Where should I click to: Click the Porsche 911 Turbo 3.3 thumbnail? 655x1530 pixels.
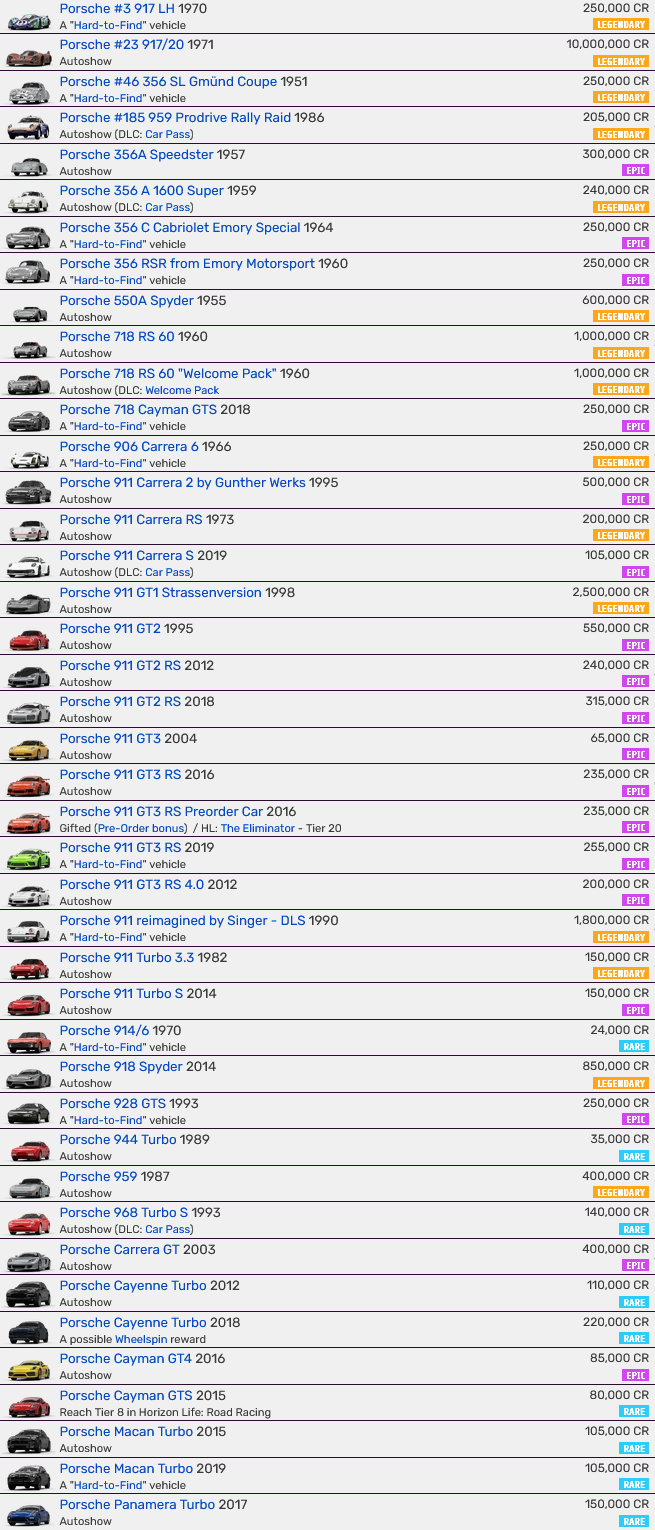click(x=28, y=967)
